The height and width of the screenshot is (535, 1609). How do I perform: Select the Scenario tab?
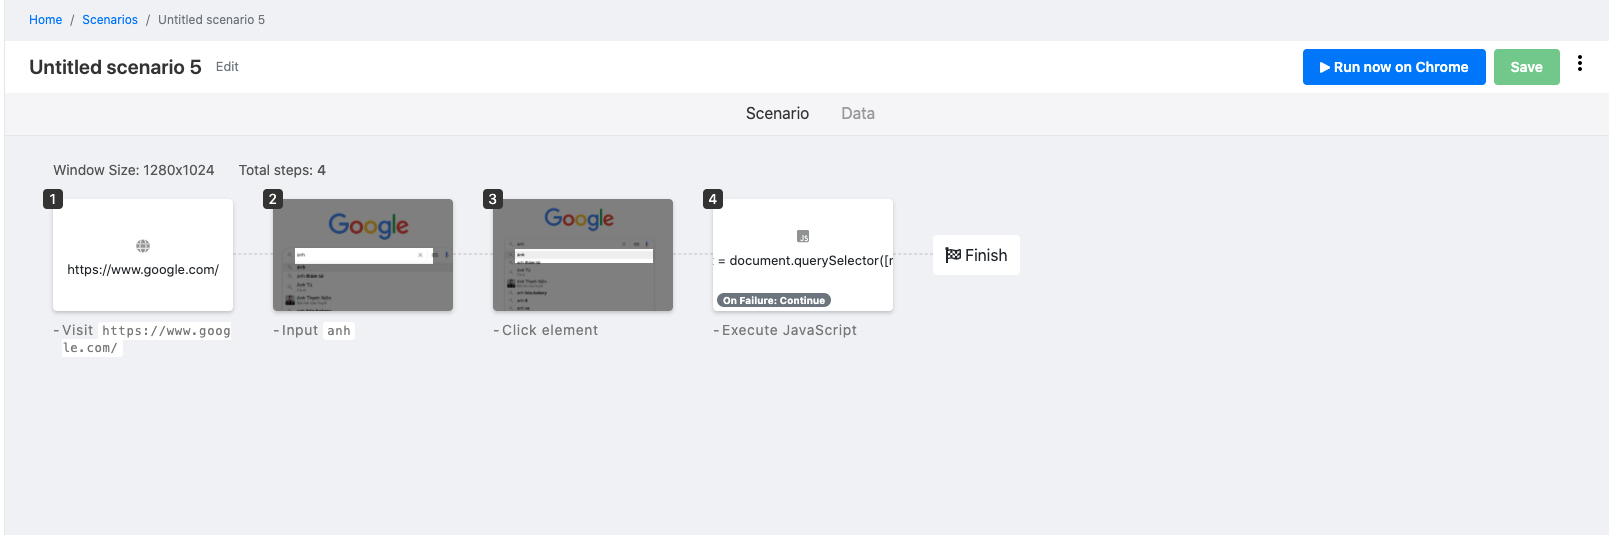pos(777,114)
